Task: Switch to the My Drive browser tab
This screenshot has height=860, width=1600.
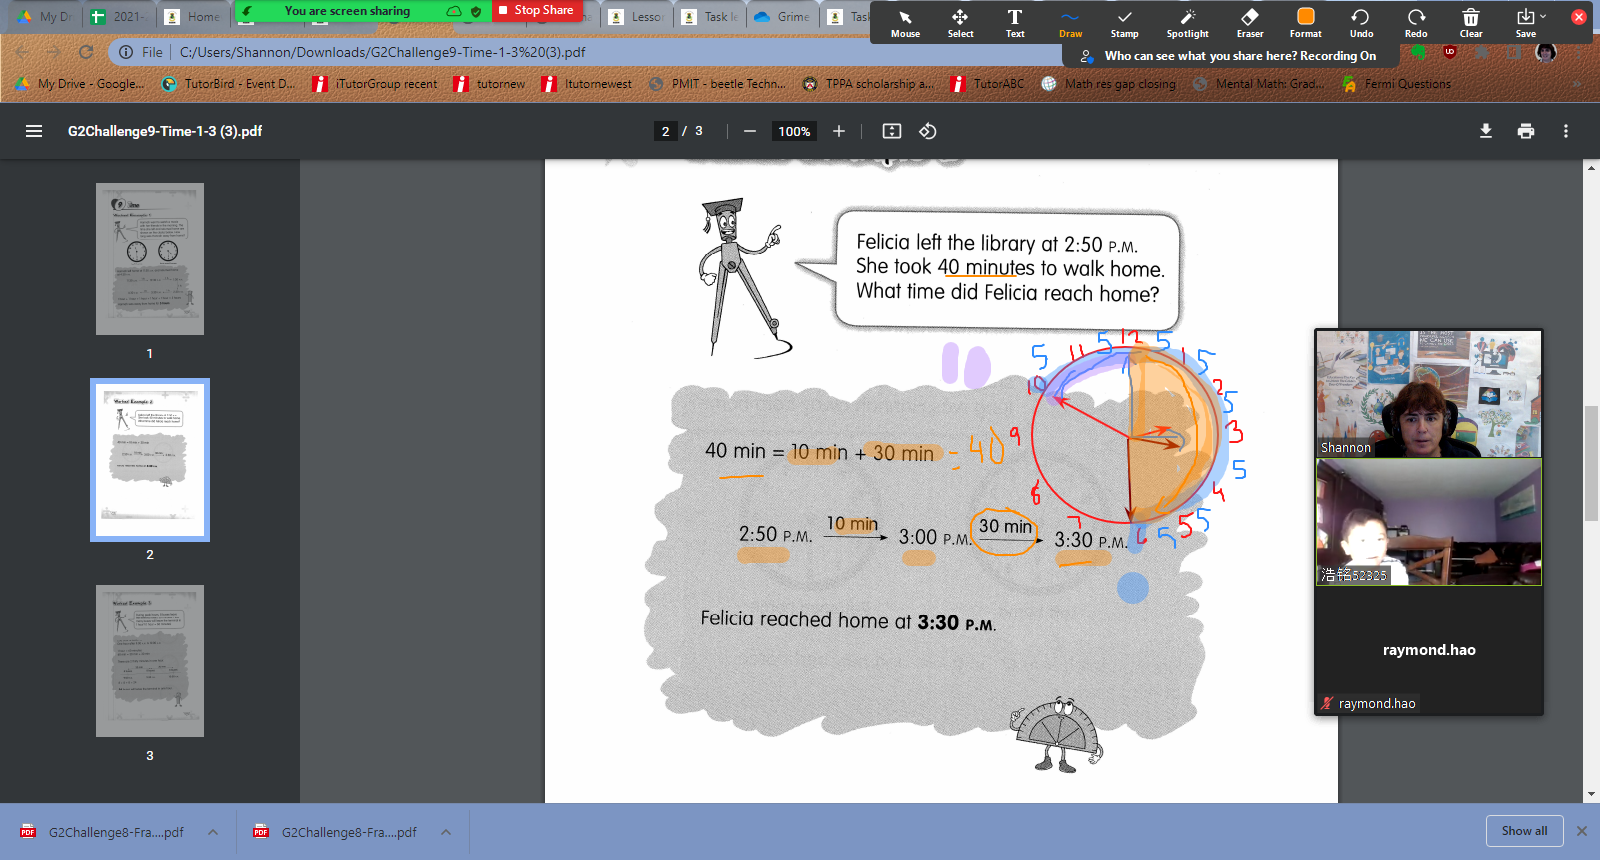Action: pyautogui.click(x=42, y=16)
